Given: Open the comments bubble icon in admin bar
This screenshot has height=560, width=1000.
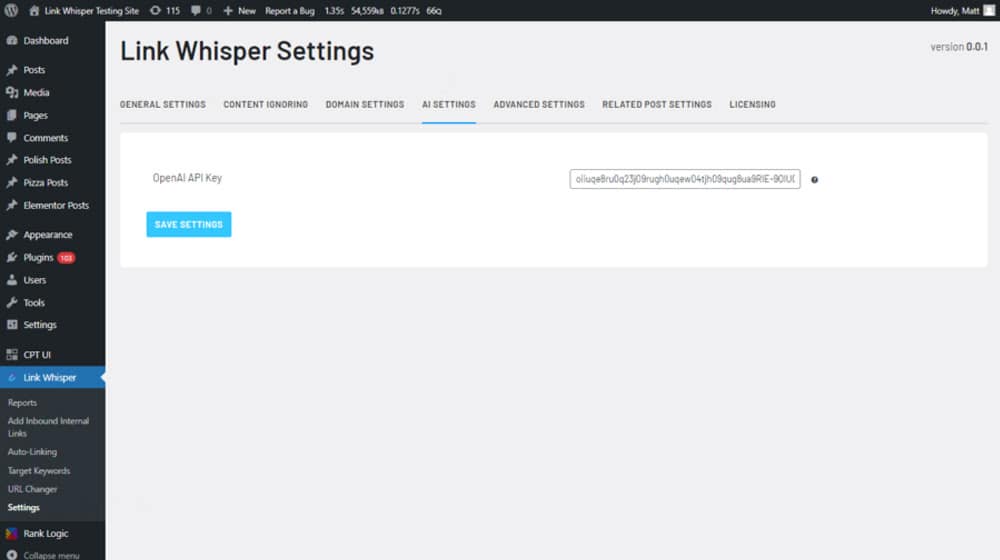Looking at the screenshot, I should click(196, 11).
